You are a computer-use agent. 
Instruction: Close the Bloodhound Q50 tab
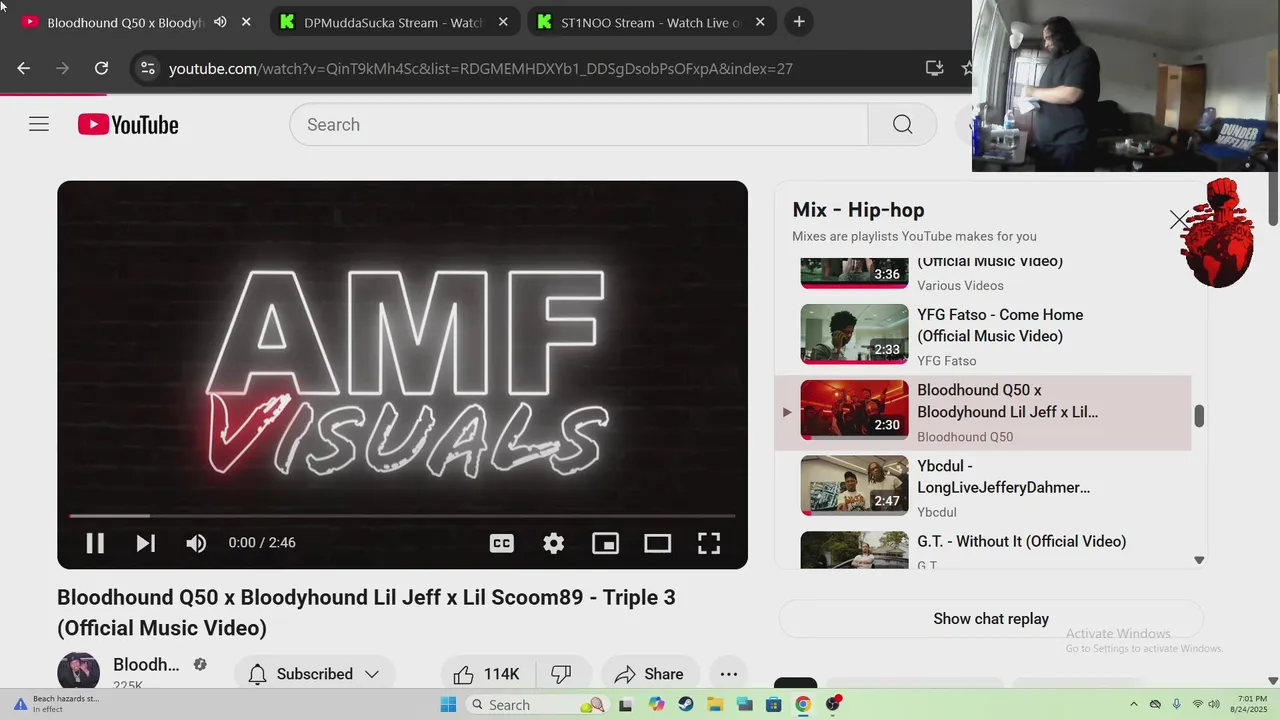246,22
